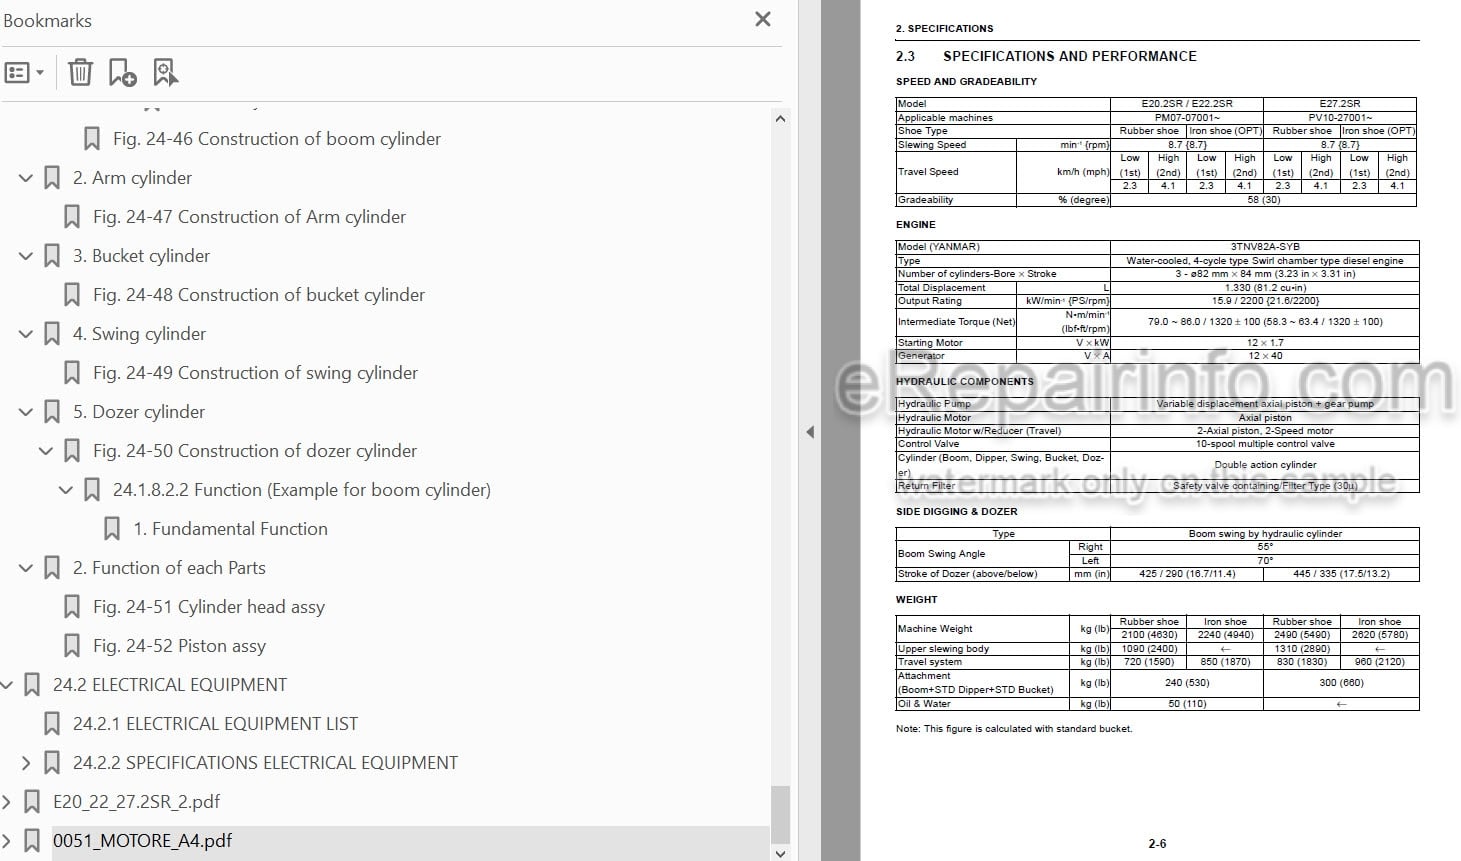
Task: Click bookmark icon of Fig. 24-46 boom cylinder
Action: (92, 138)
